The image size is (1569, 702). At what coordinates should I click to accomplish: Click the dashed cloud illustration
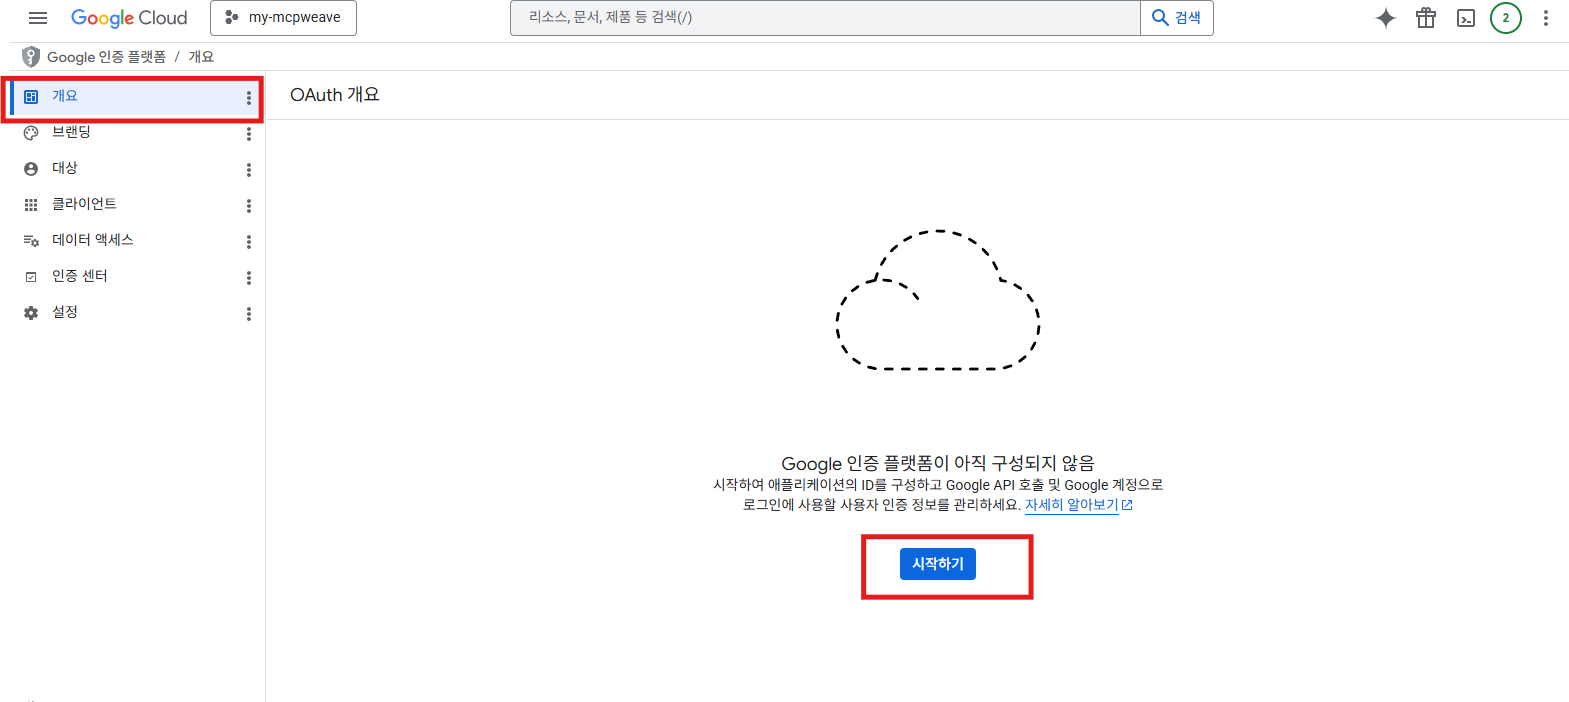click(x=938, y=300)
